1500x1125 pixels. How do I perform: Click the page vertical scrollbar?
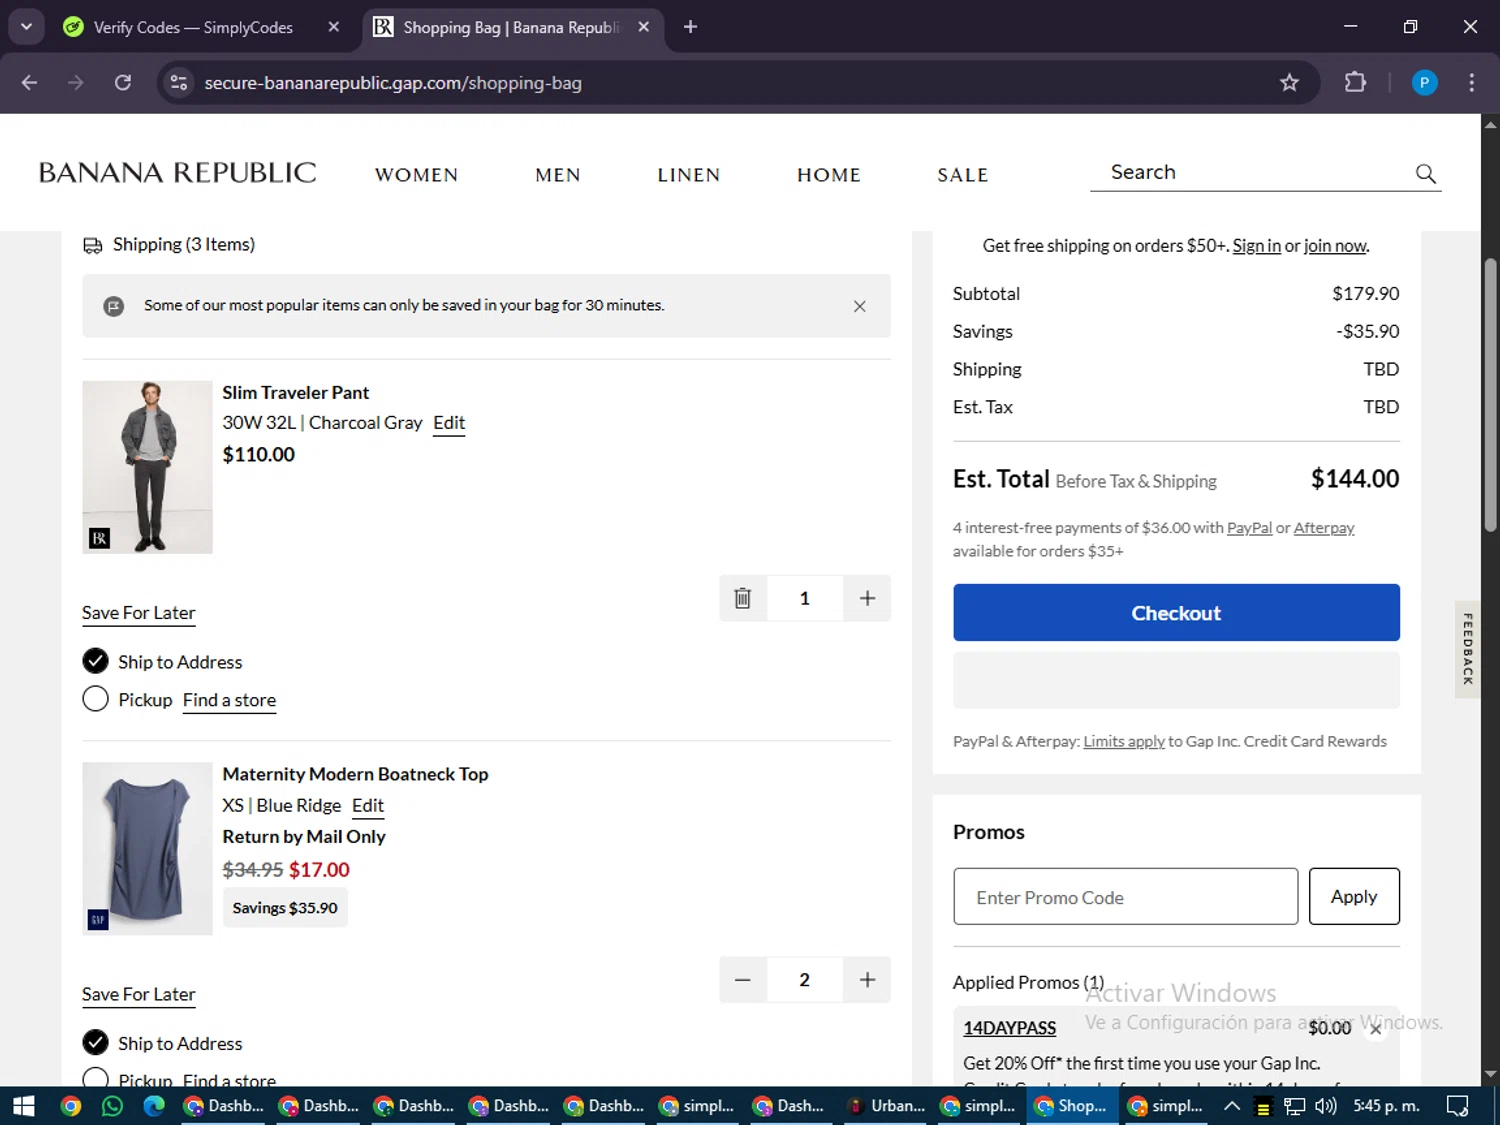tap(1490, 394)
